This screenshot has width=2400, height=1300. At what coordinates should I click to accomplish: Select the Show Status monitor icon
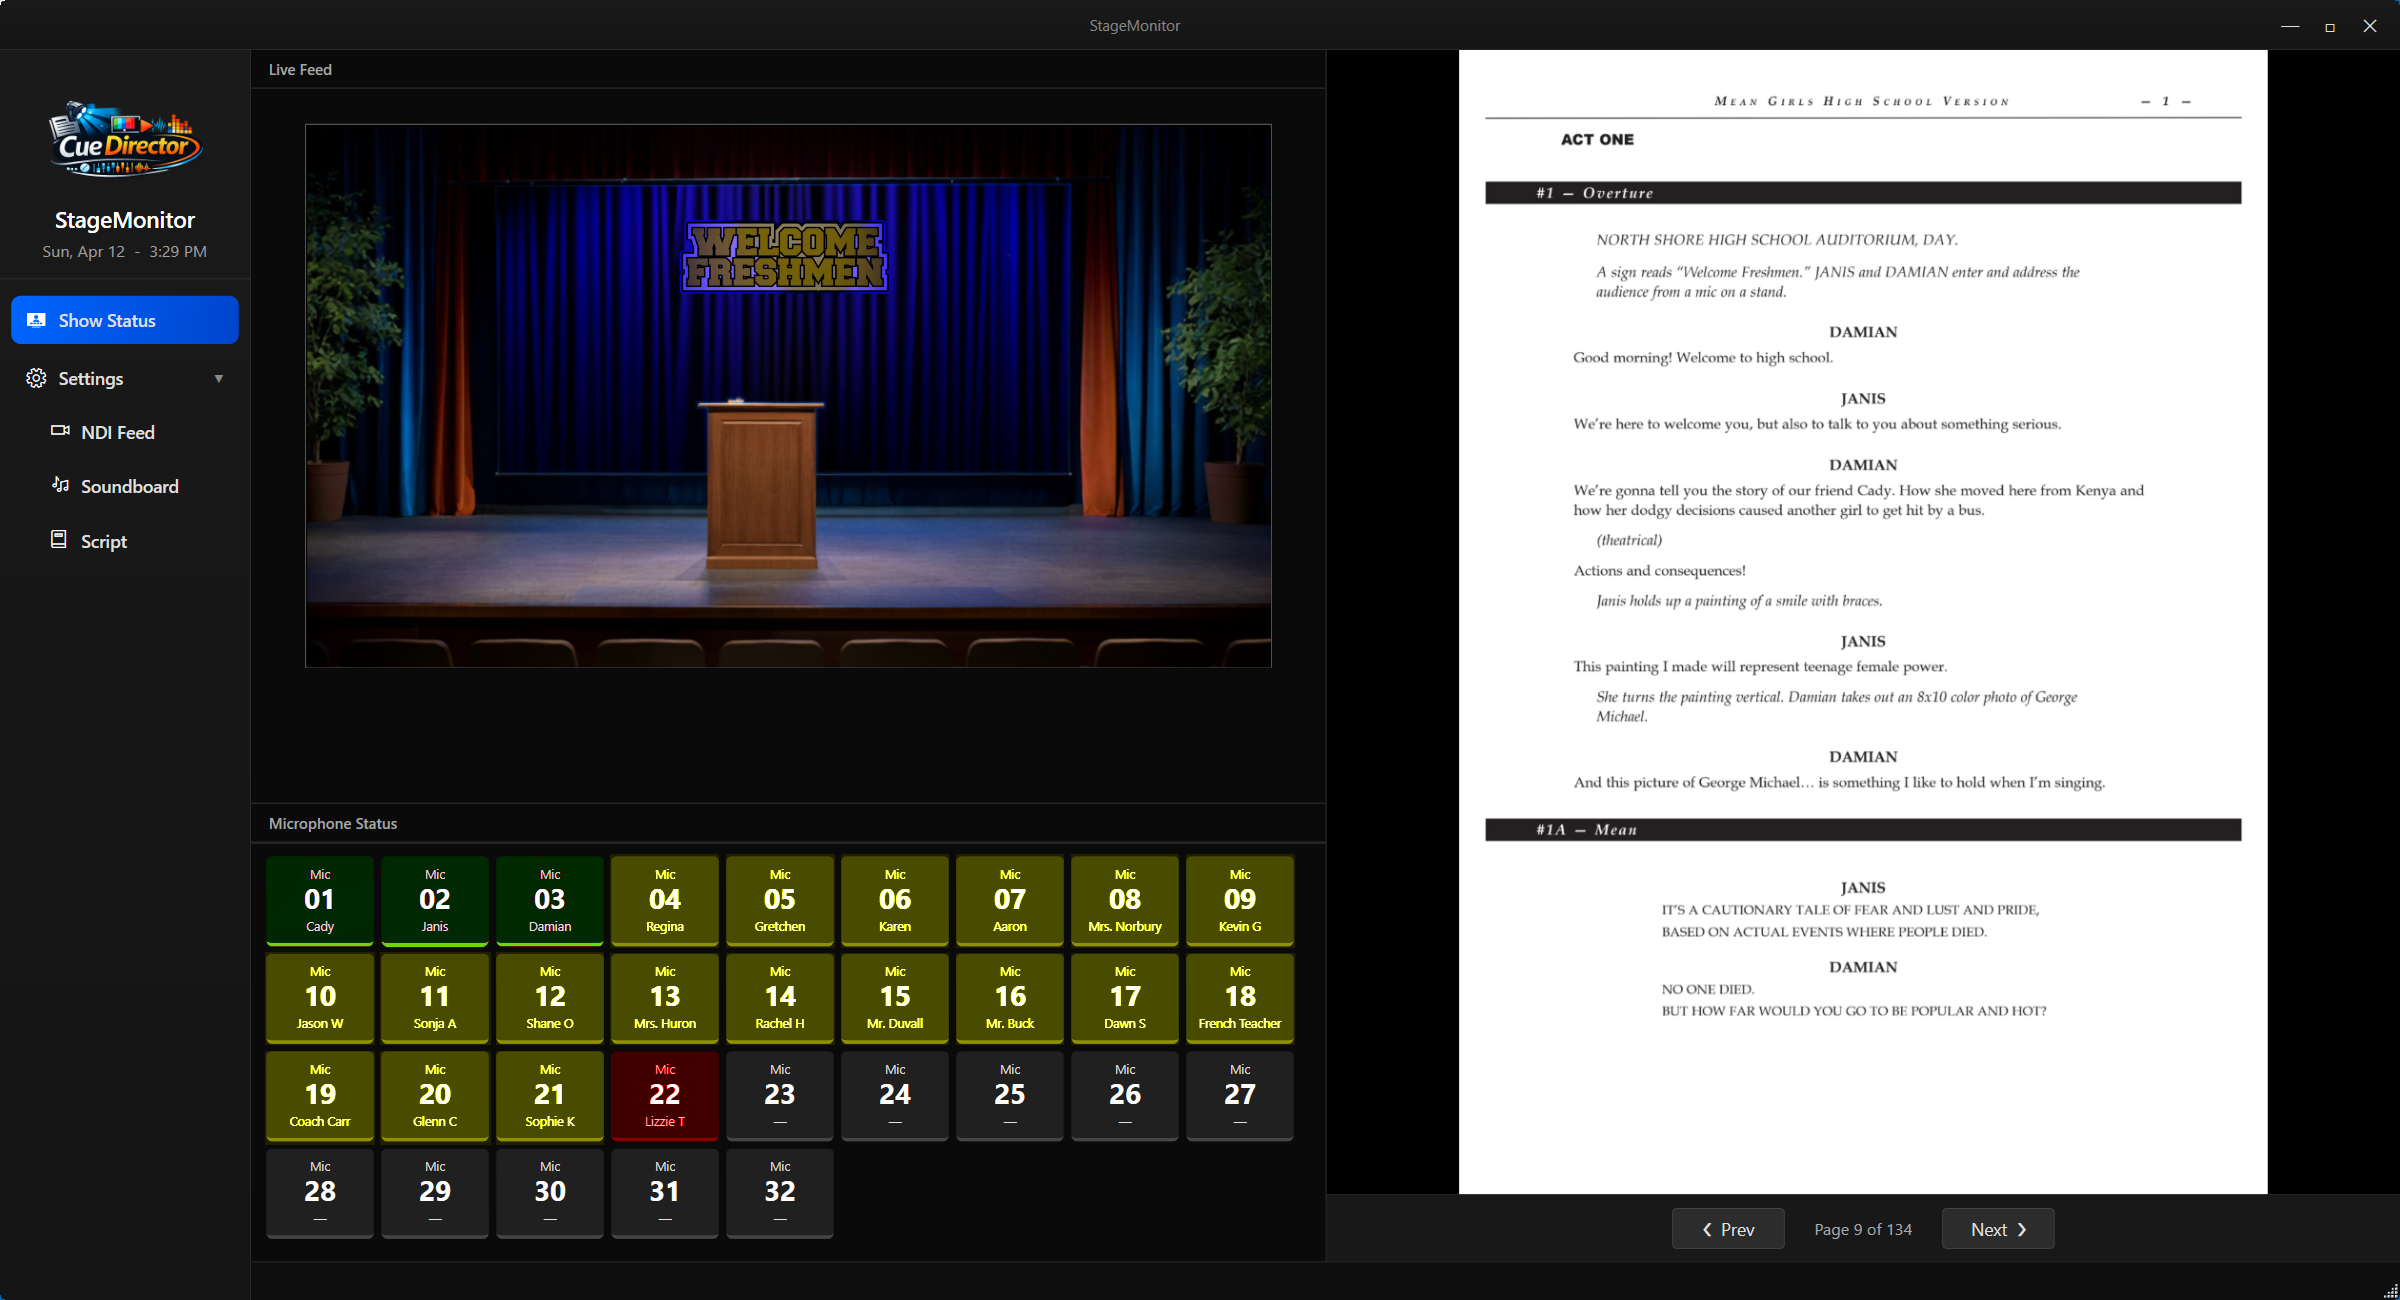coord(36,319)
